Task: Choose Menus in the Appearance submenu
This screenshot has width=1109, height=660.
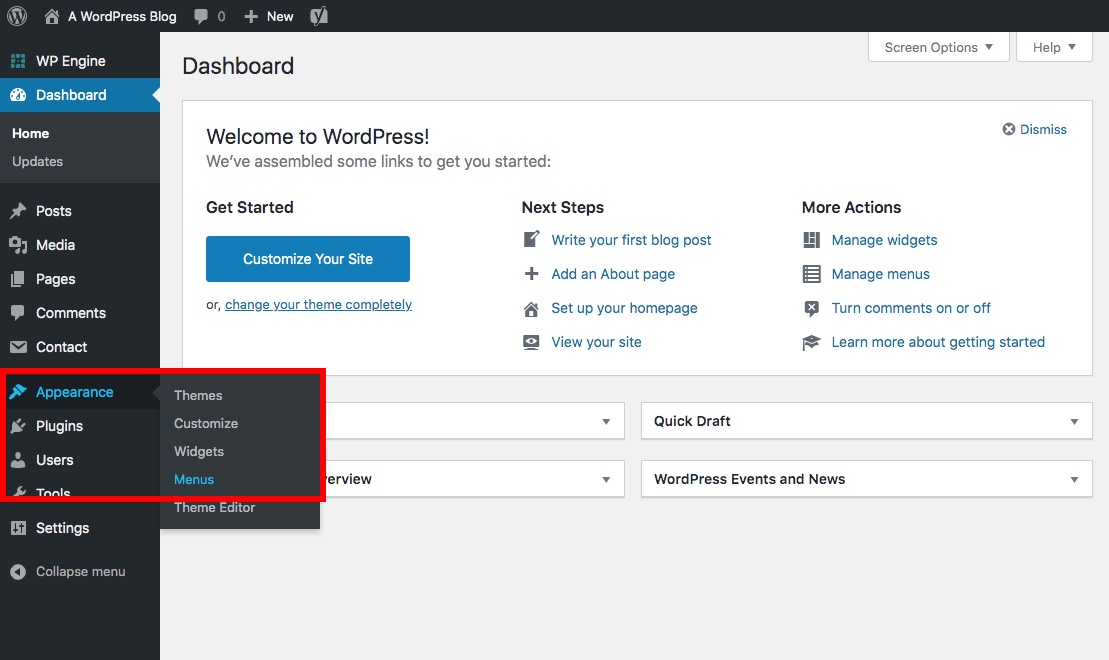Action: 194,480
